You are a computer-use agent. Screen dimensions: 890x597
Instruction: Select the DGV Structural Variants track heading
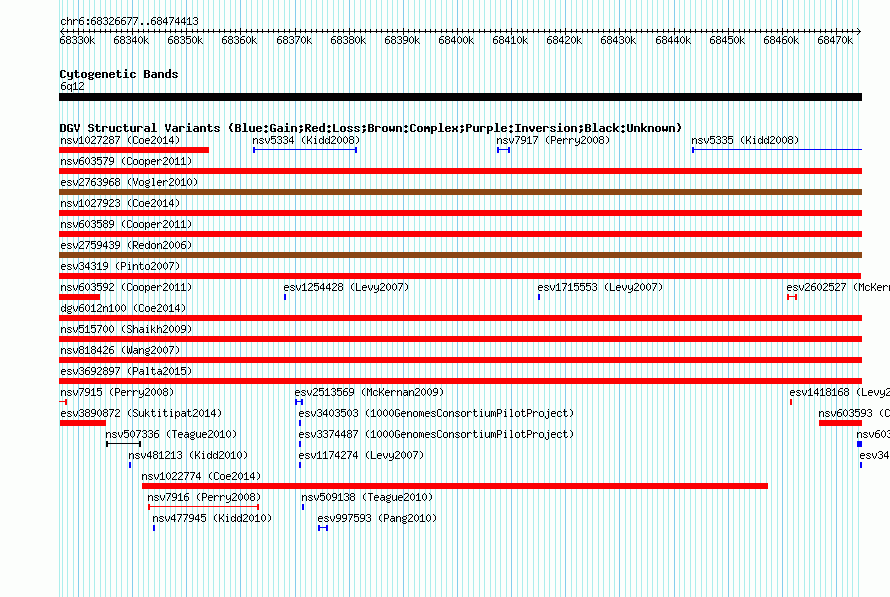point(371,128)
